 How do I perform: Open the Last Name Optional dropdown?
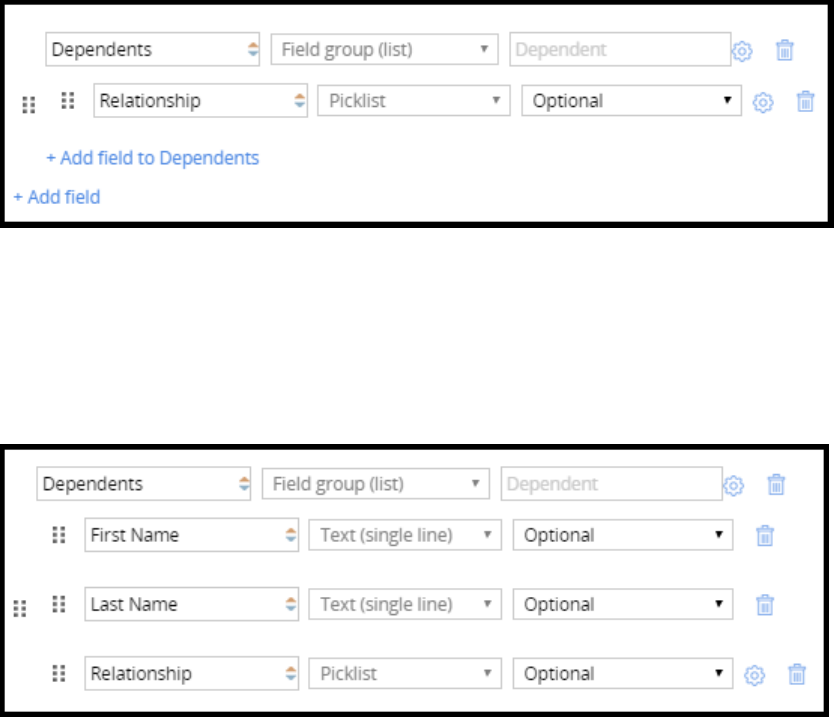coord(622,604)
